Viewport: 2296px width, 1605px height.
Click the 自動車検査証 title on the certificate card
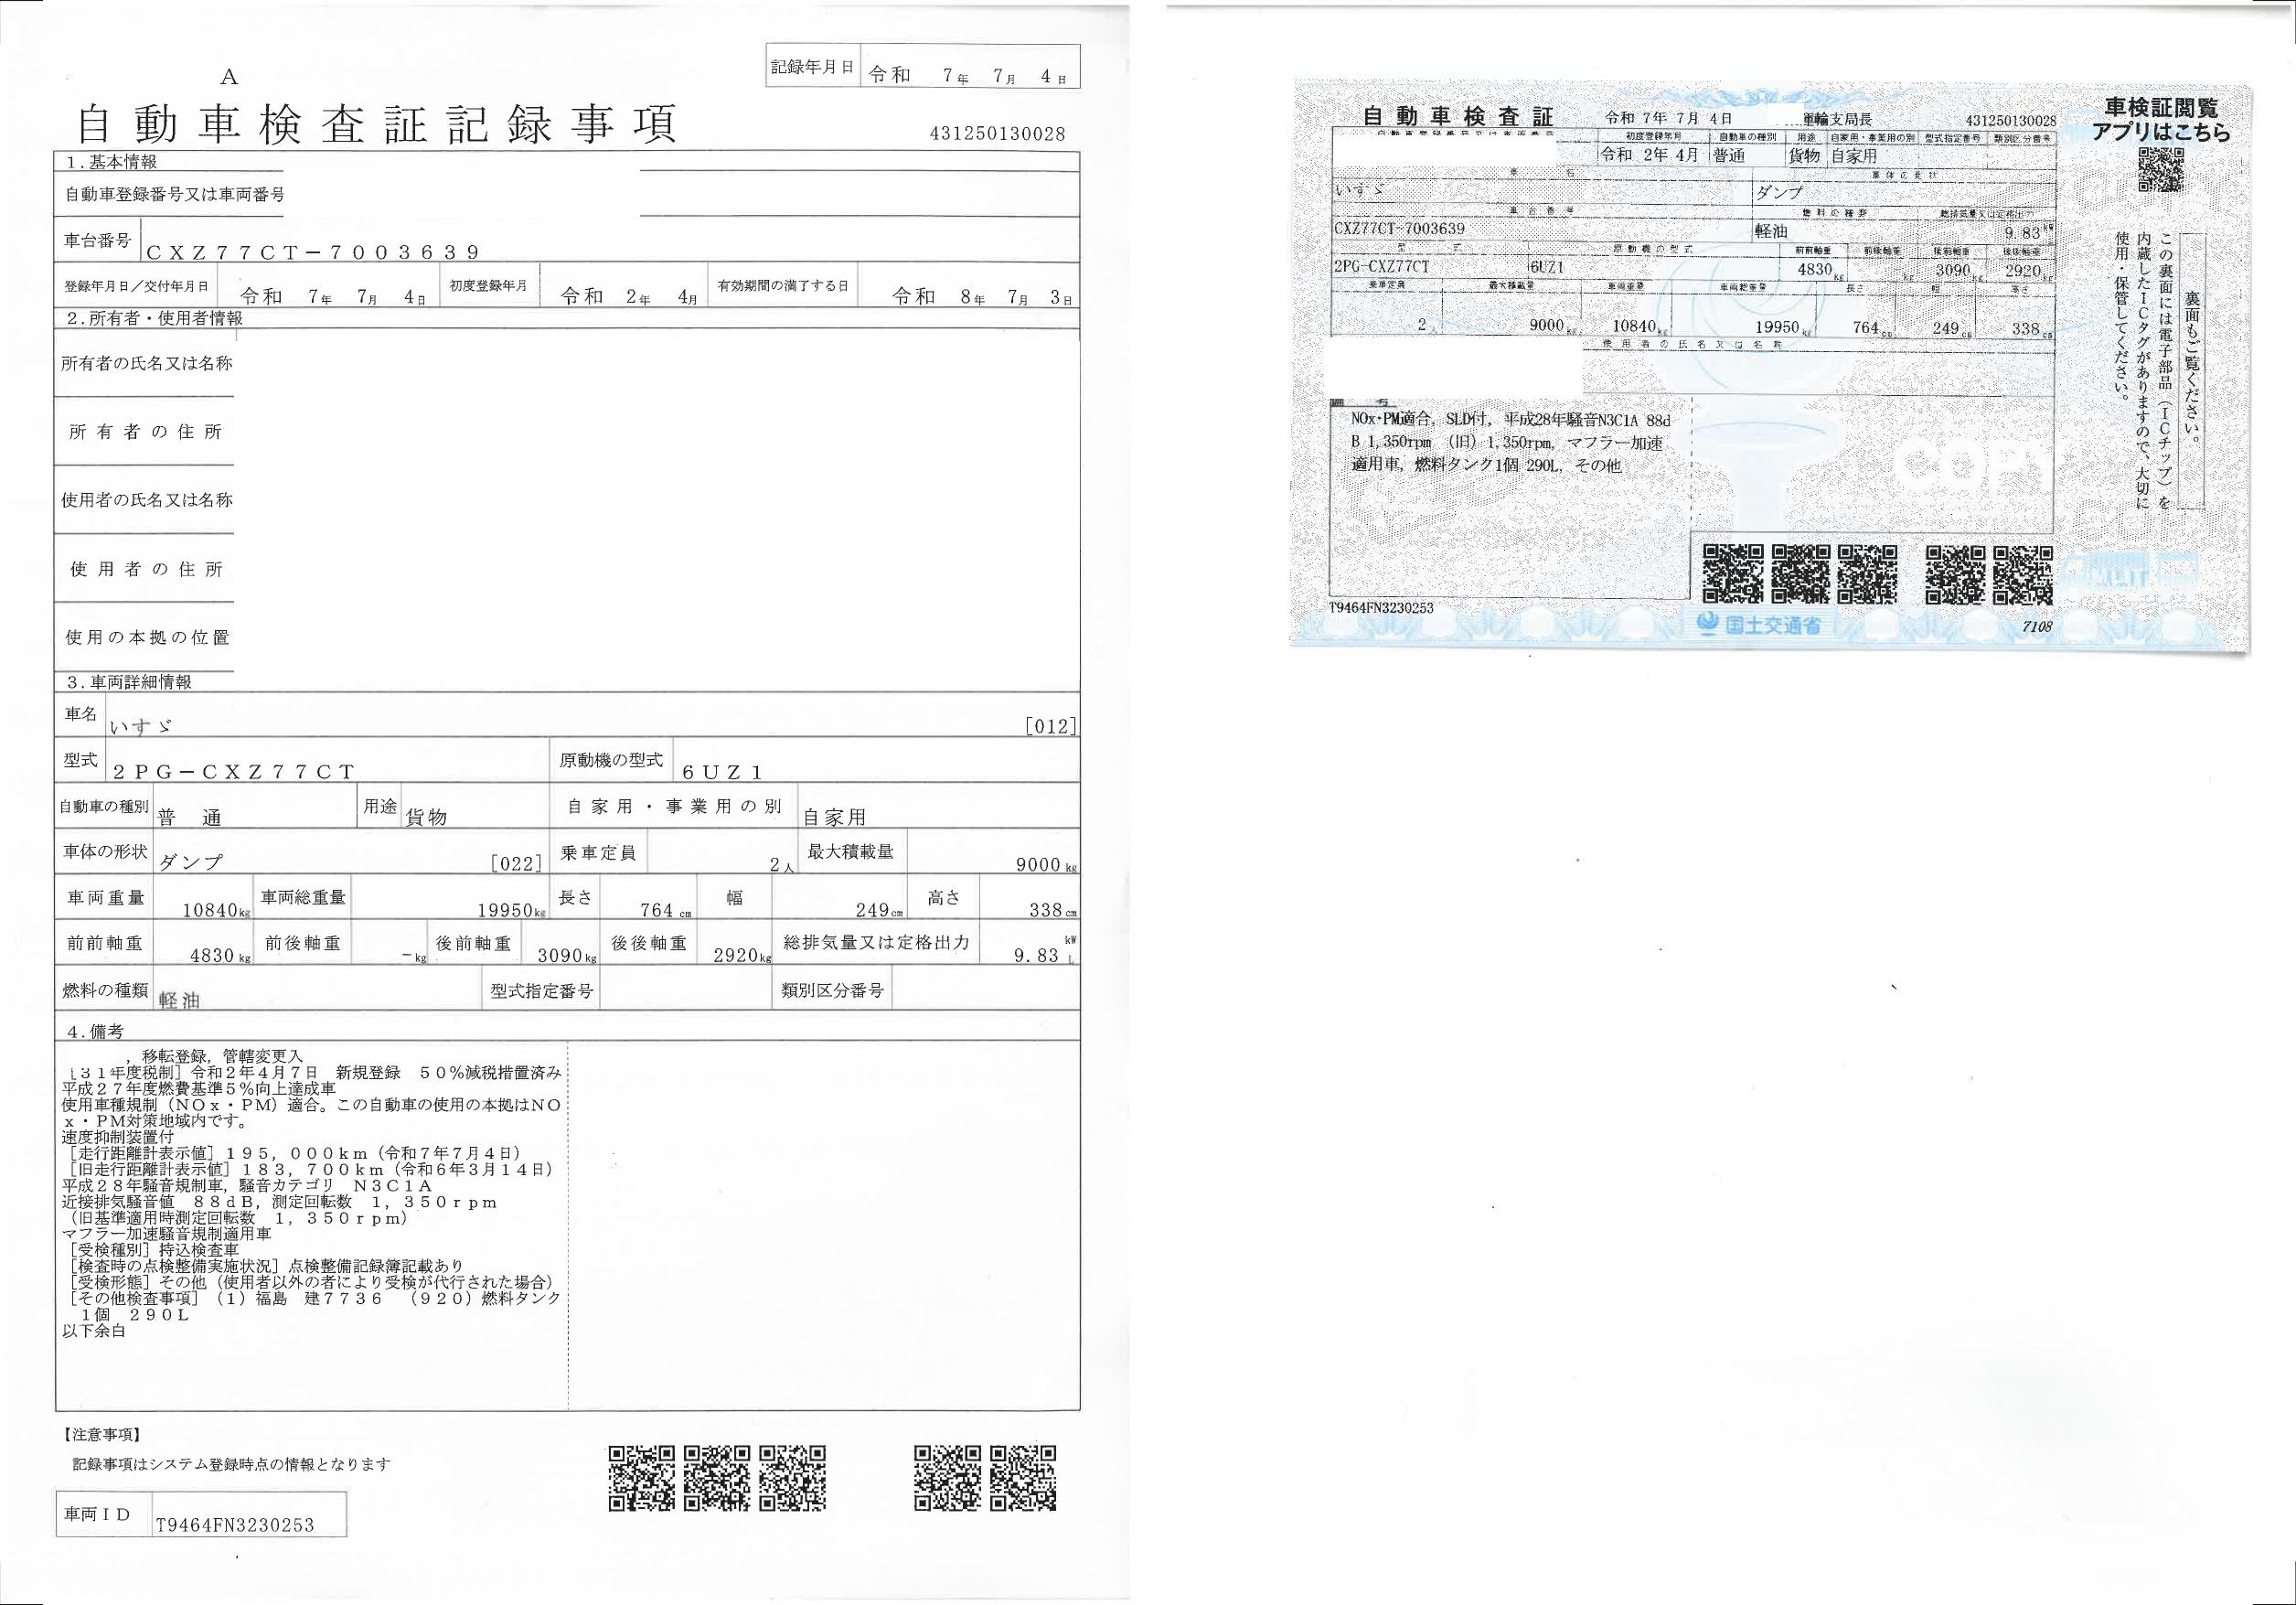click(x=1459, y=116)
